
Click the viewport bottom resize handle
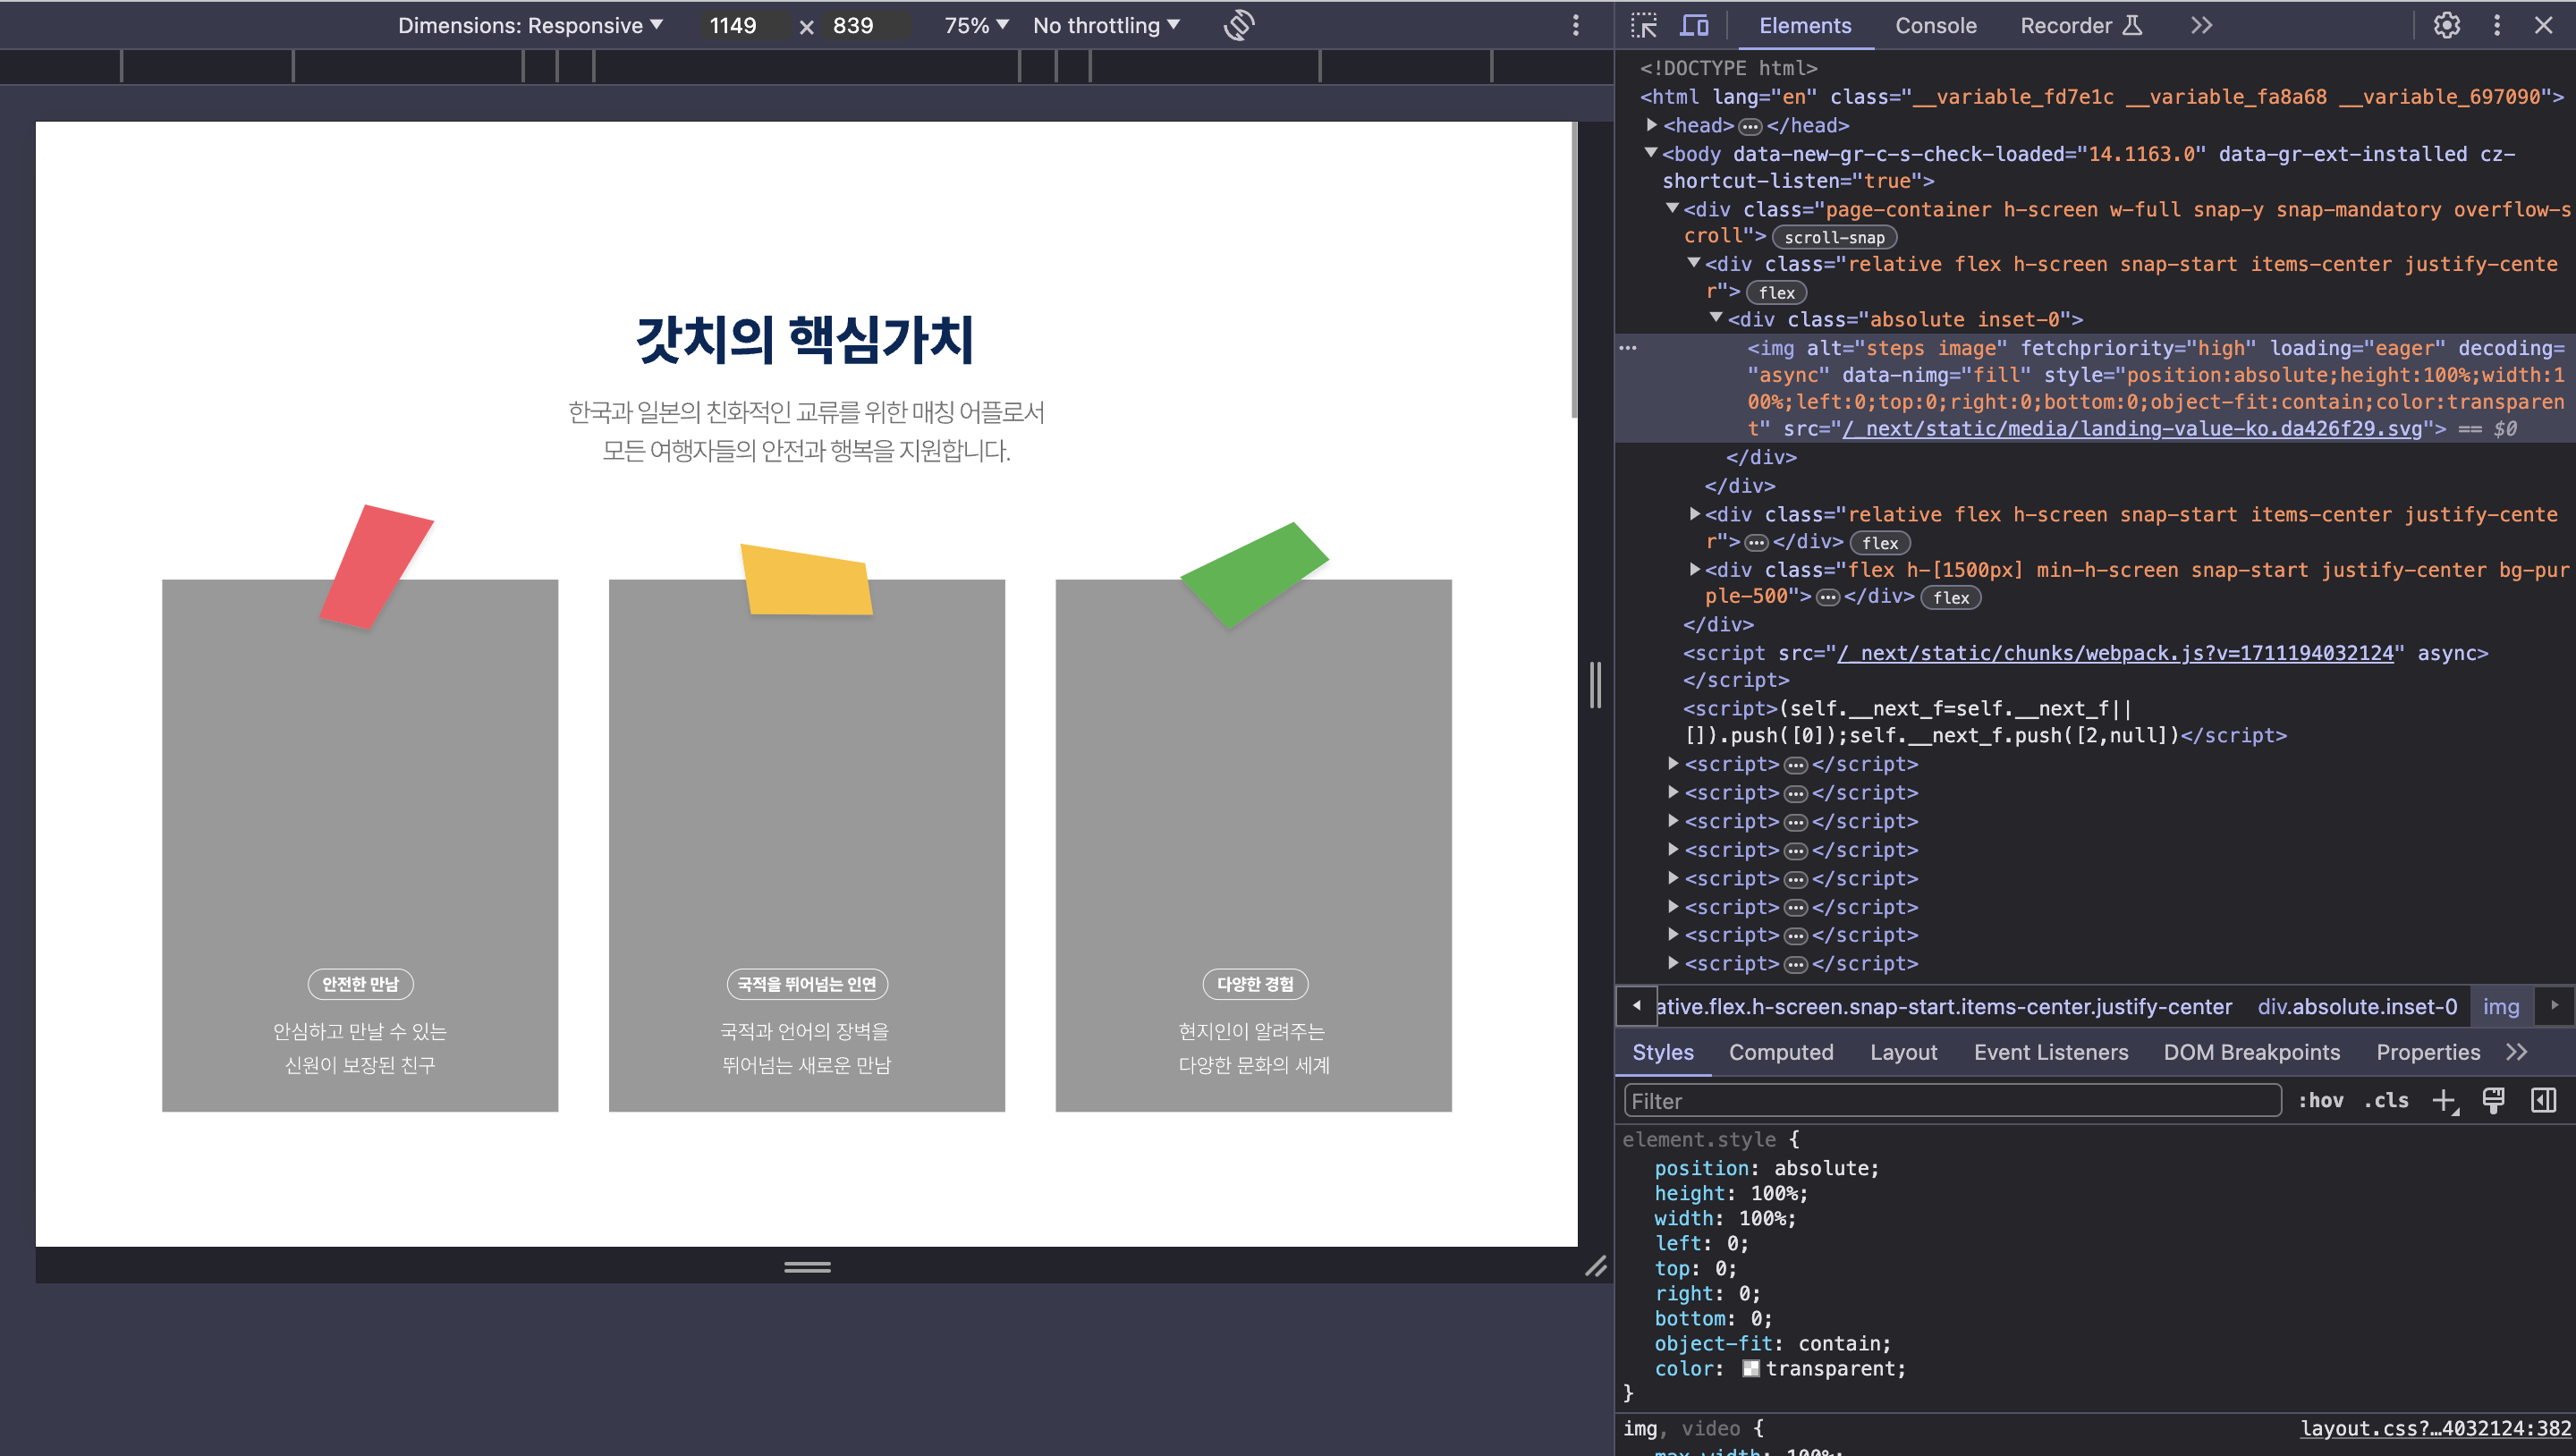807,1266
